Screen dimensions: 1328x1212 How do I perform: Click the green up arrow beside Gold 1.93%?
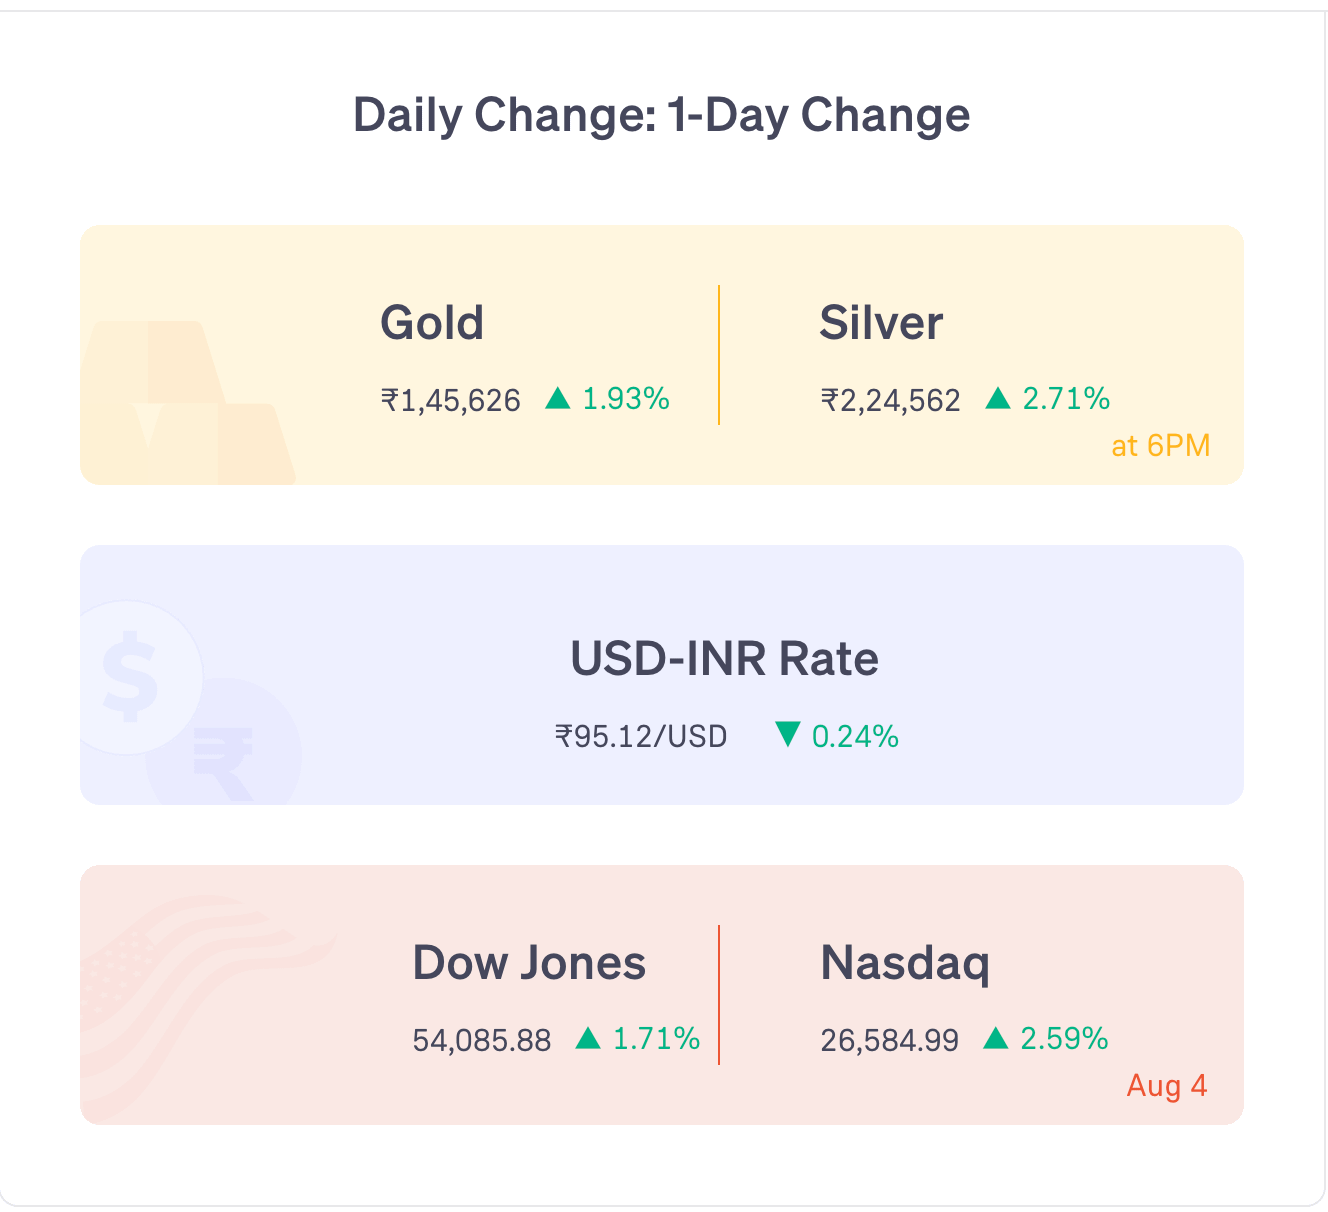558,399
